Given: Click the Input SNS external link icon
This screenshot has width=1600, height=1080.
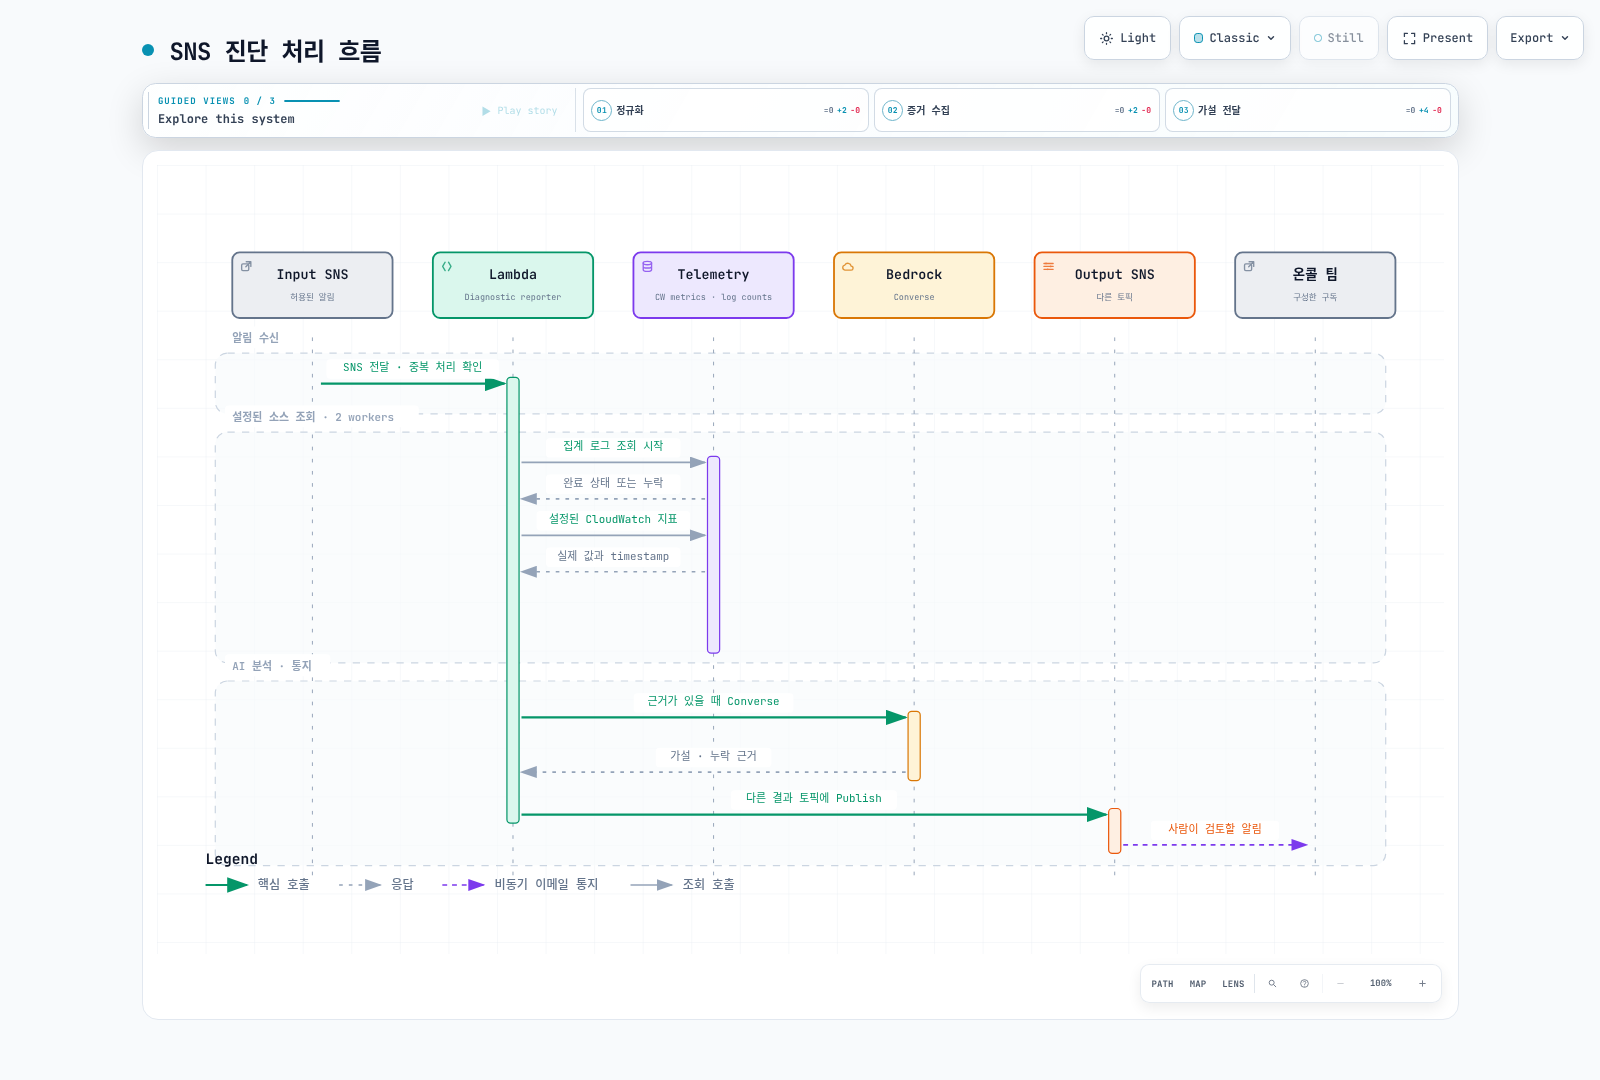Looking at the screenshot, I should (246, 267).
